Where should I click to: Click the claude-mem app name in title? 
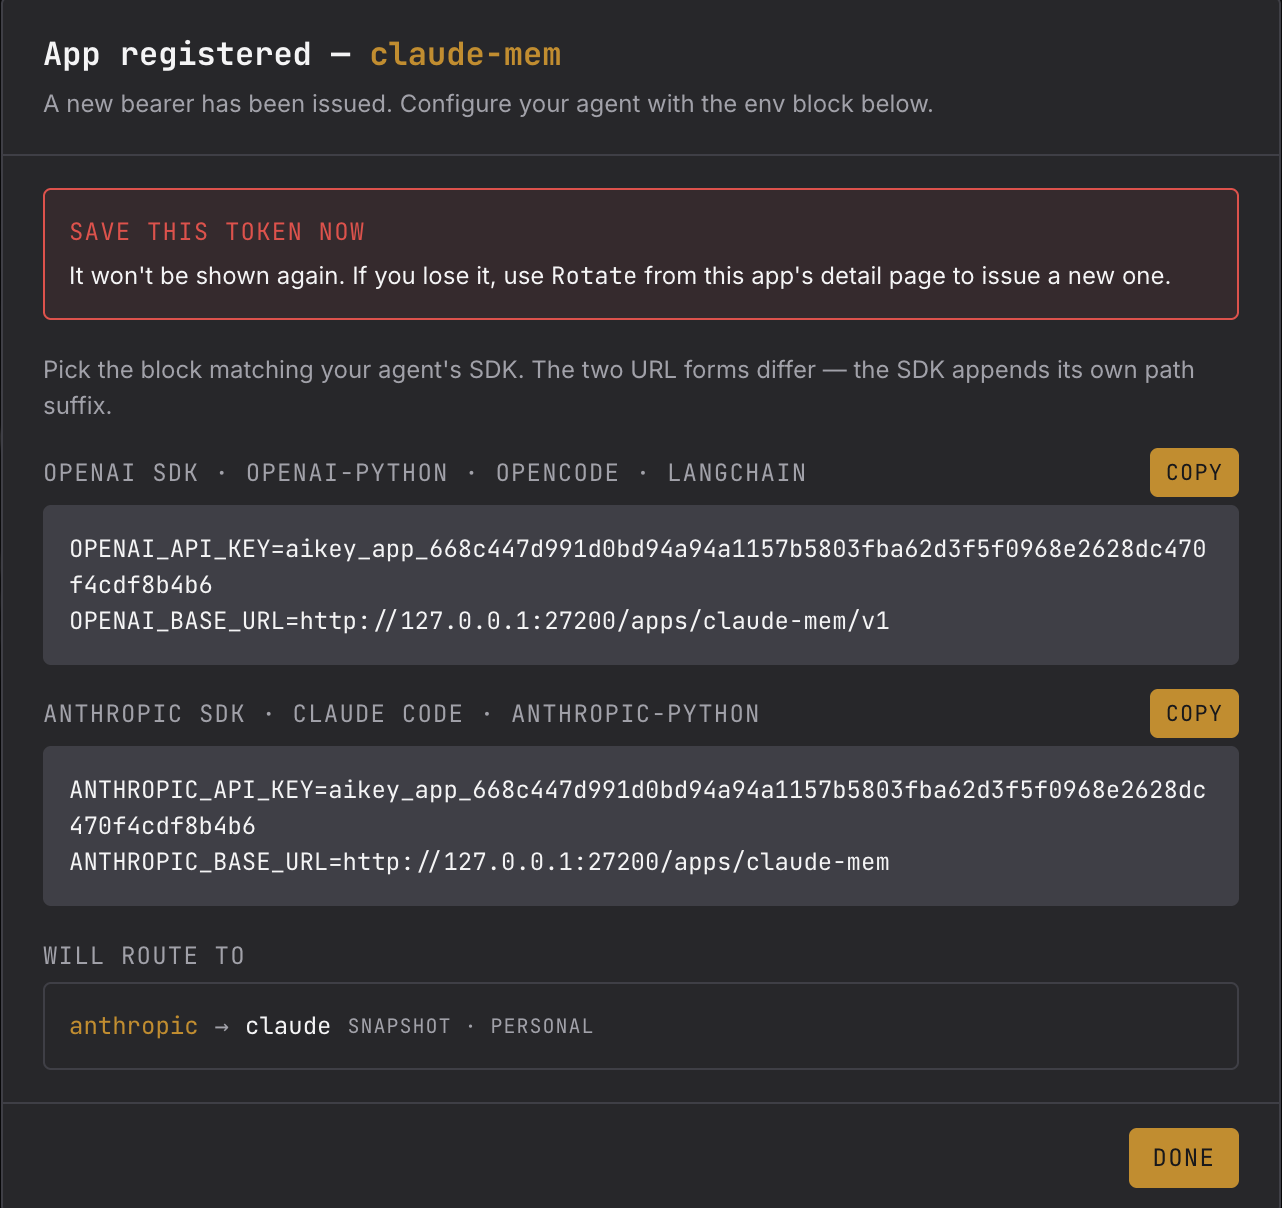(466, 54)
